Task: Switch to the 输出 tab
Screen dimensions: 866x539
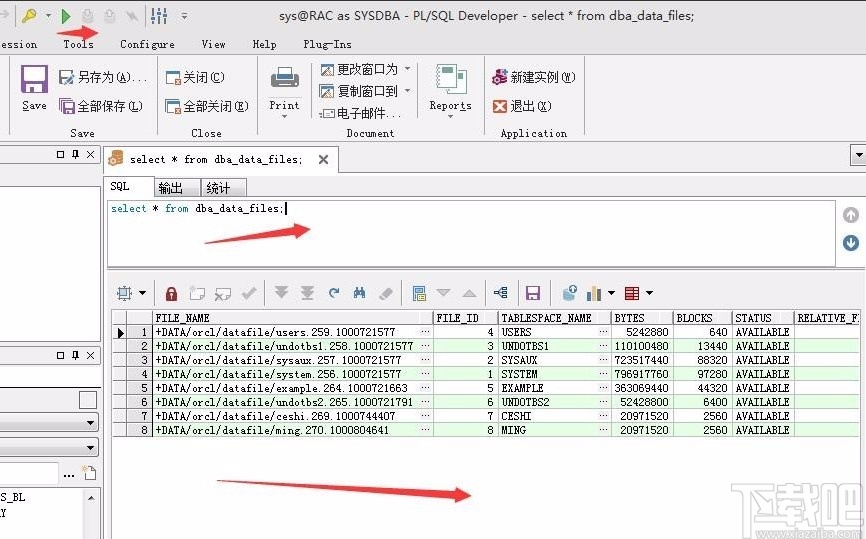Action: (x=171, y=188)
